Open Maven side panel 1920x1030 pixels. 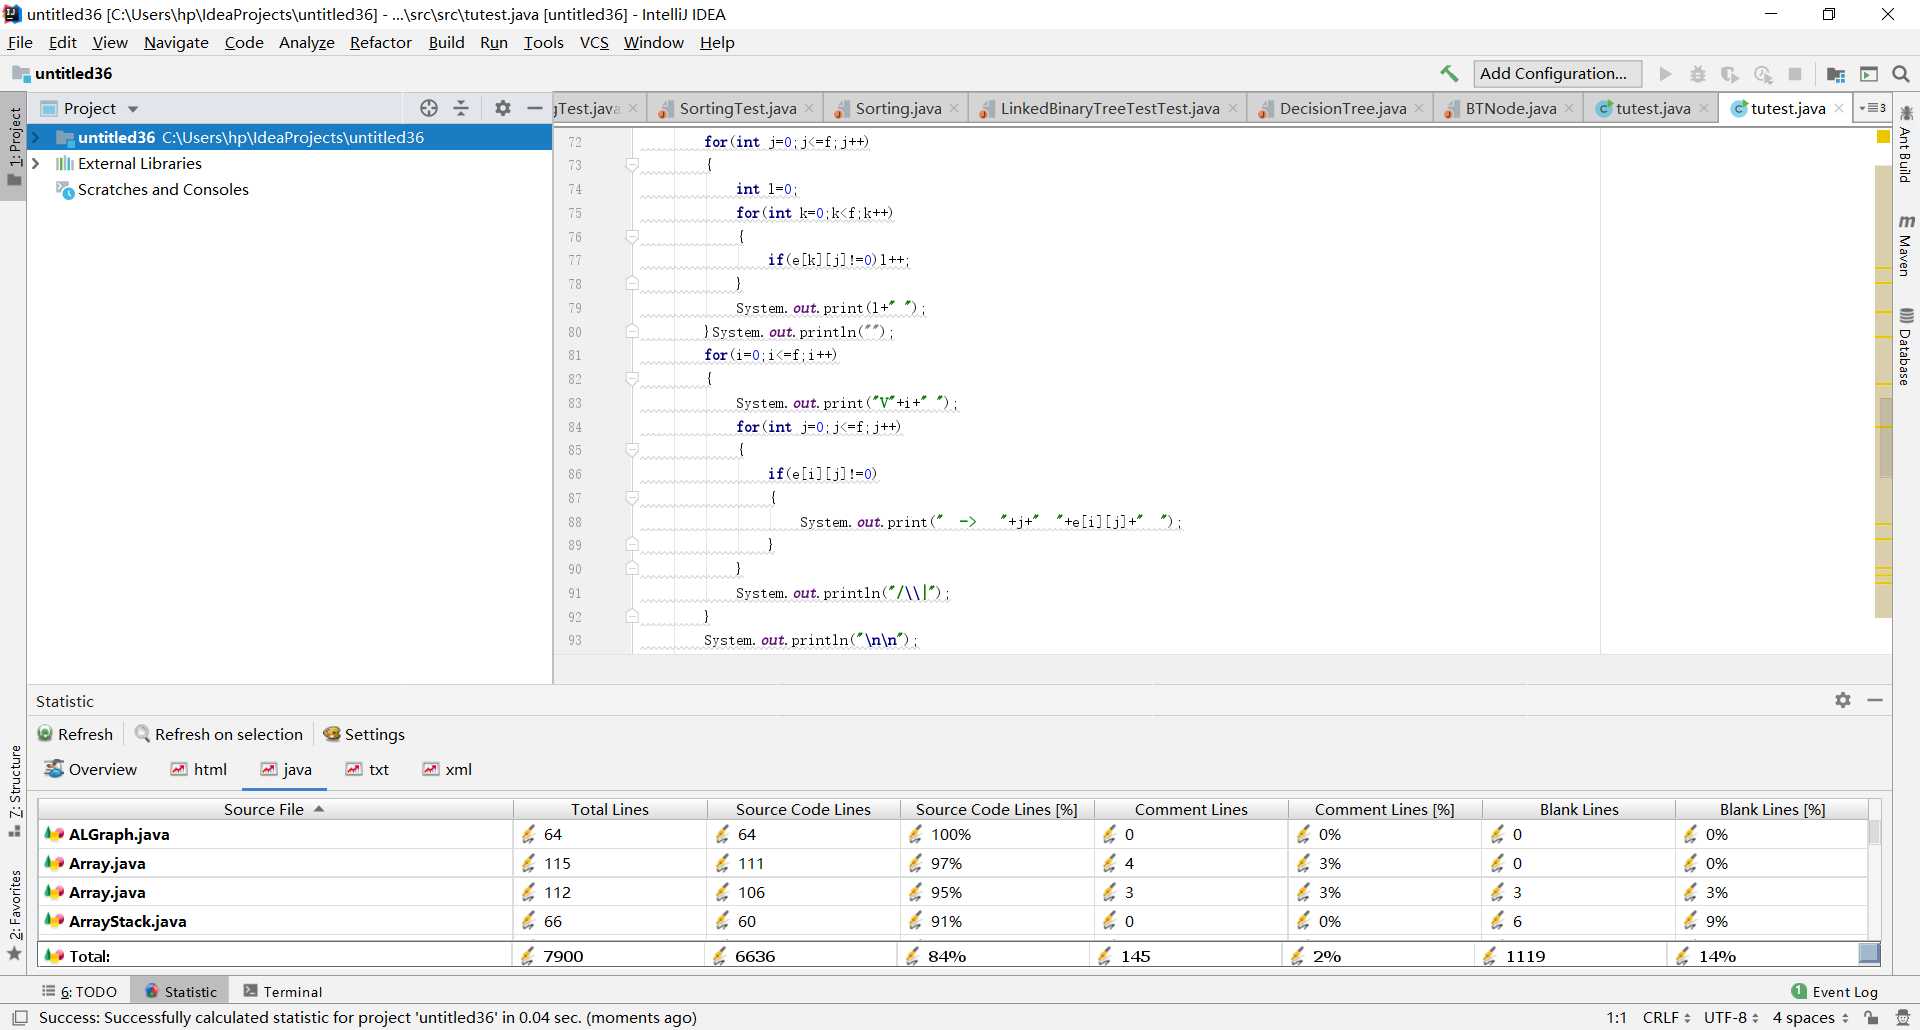(1906, 246)
